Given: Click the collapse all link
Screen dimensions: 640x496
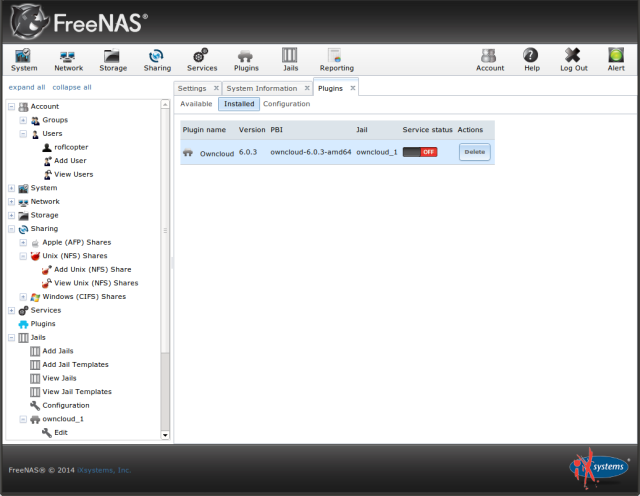Looking at the screenshot, I should (72, 87).
